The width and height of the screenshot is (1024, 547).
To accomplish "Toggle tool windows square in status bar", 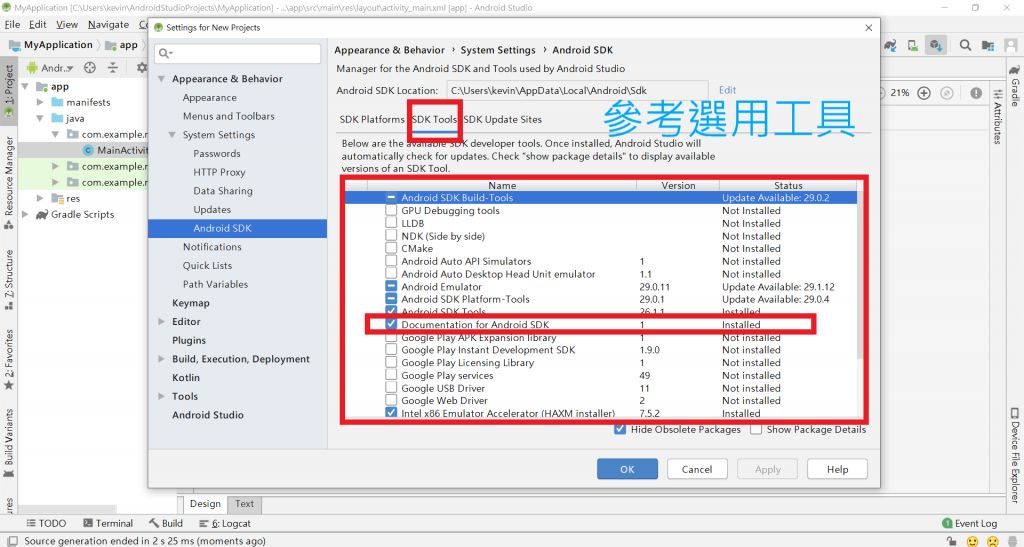I will (10, 541).
